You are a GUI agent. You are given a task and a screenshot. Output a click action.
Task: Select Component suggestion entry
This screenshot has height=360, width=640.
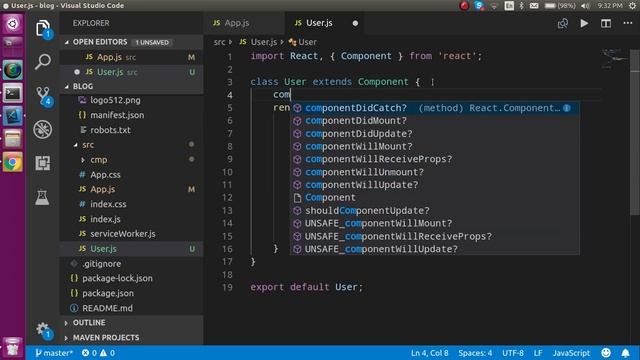tap(435, 198)
